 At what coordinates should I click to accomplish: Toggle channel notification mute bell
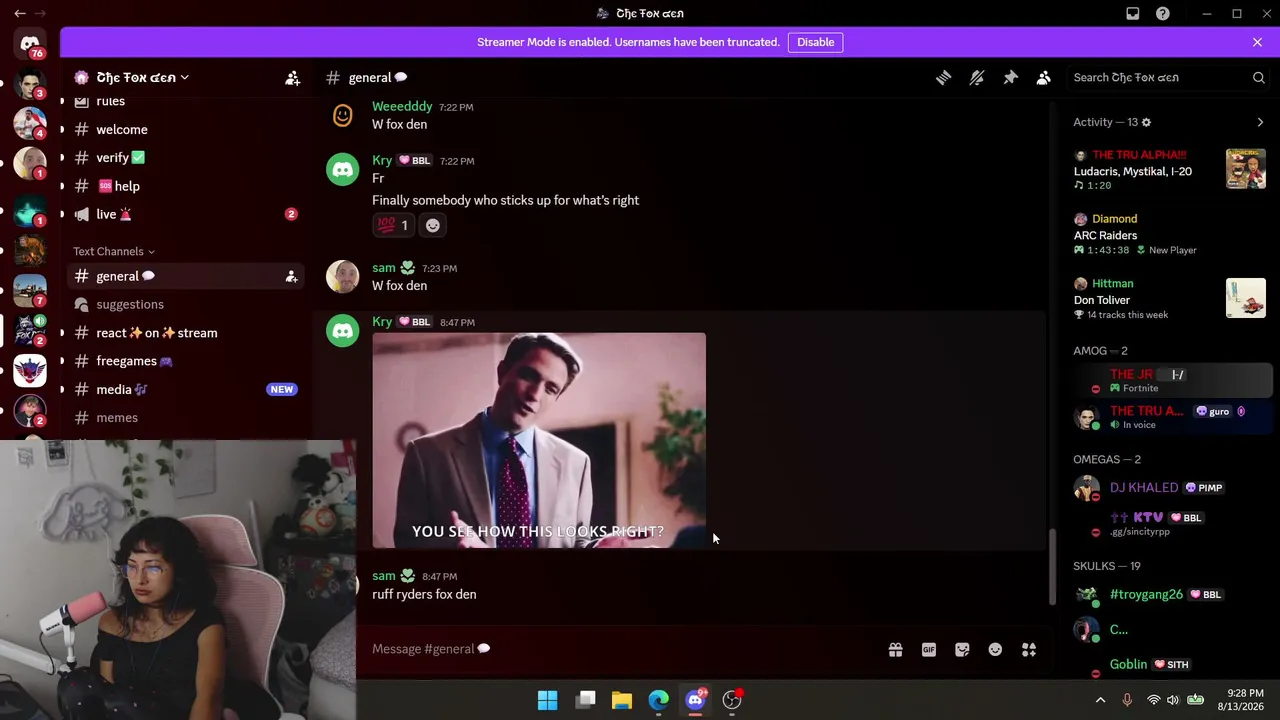click(x=977, y=77)
